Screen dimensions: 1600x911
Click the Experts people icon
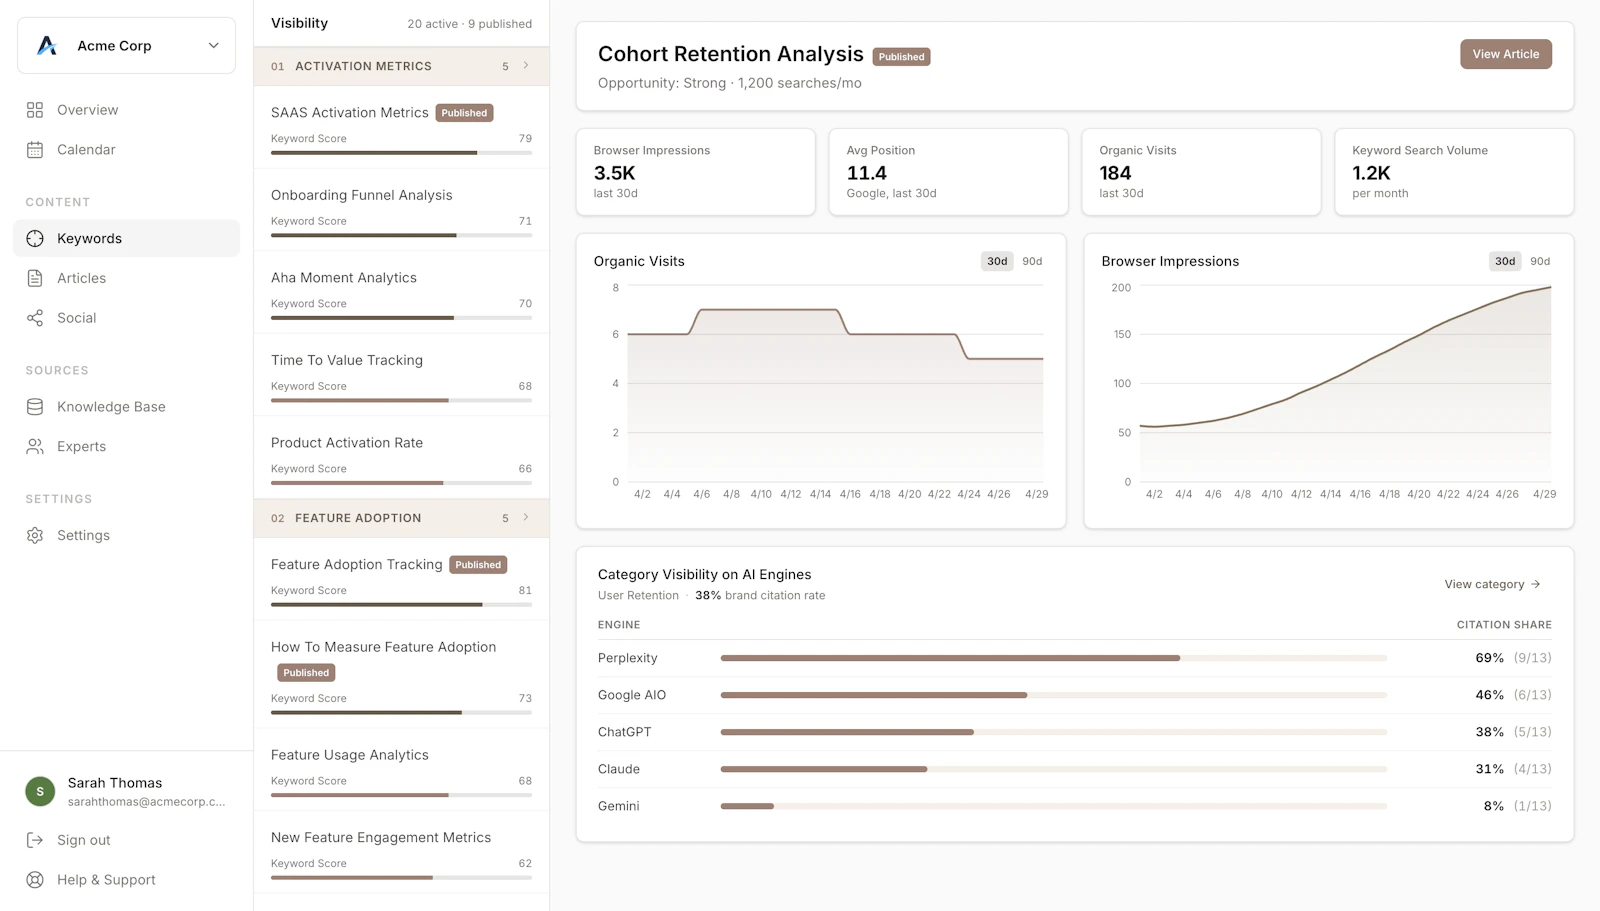tap(35, 447)
